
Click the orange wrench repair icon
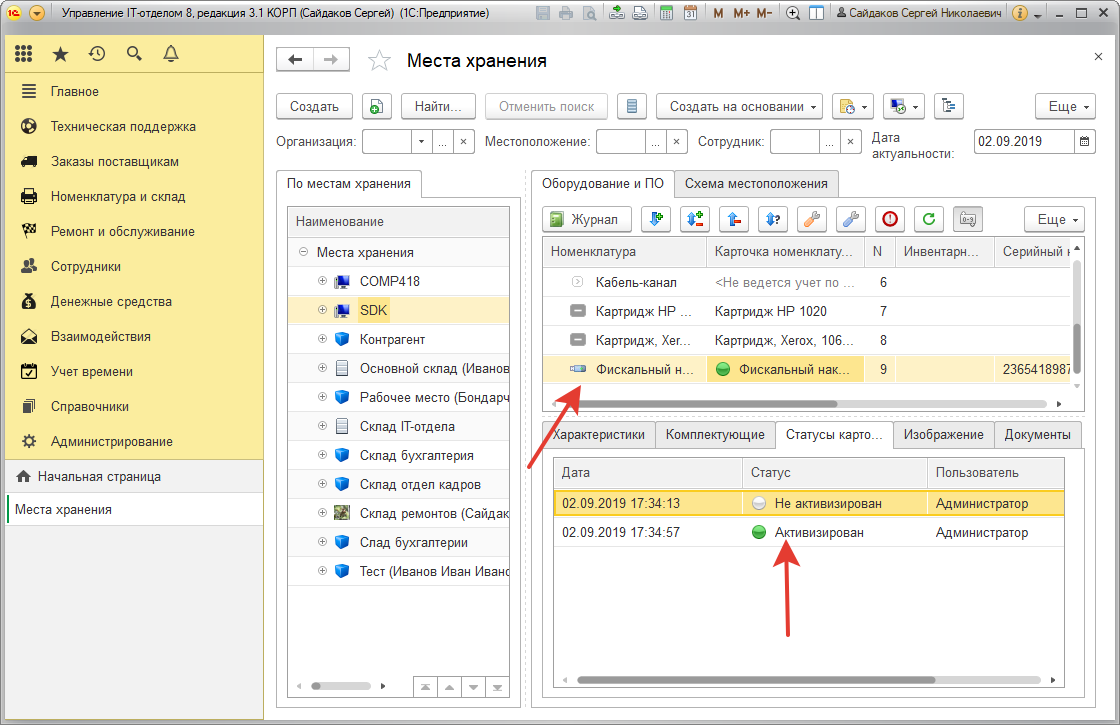click(811, 219)
